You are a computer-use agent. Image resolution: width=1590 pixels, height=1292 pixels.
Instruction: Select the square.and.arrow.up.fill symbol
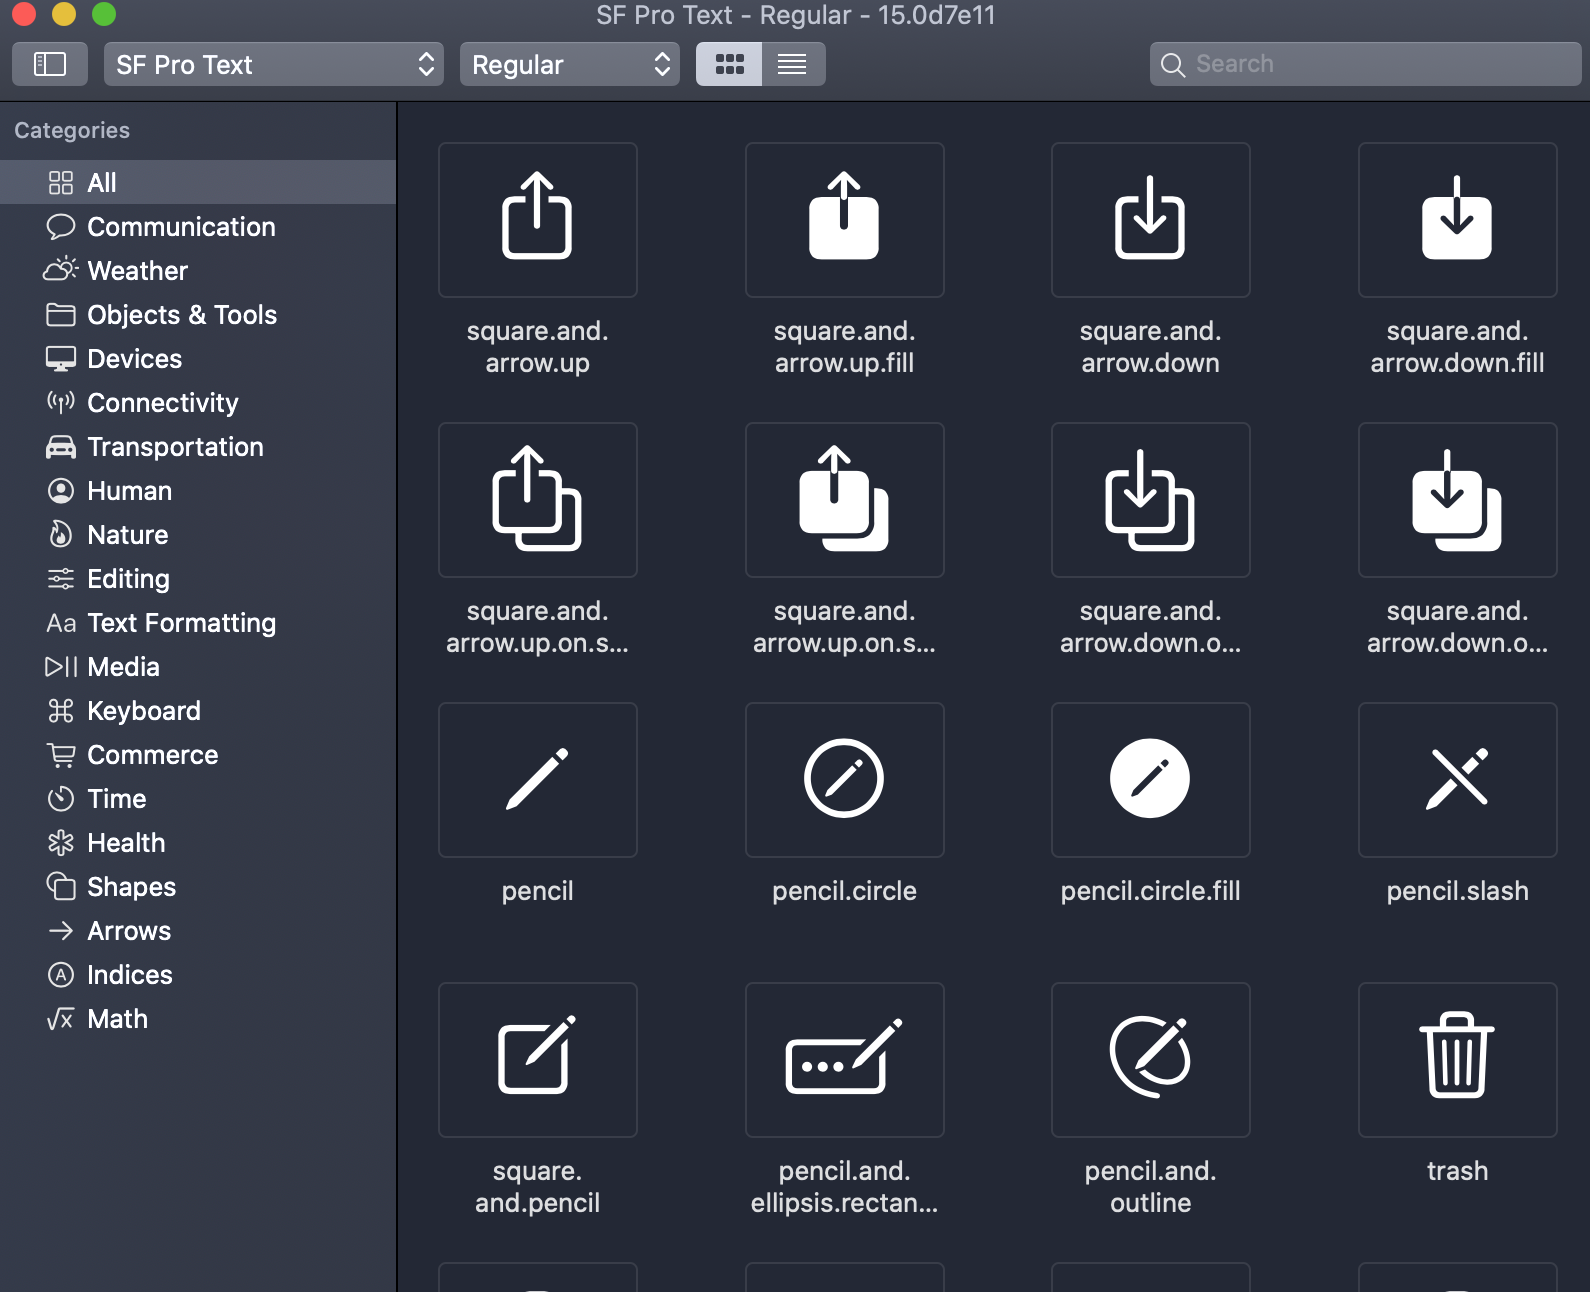pyautogui.click(x=845, y=220)
